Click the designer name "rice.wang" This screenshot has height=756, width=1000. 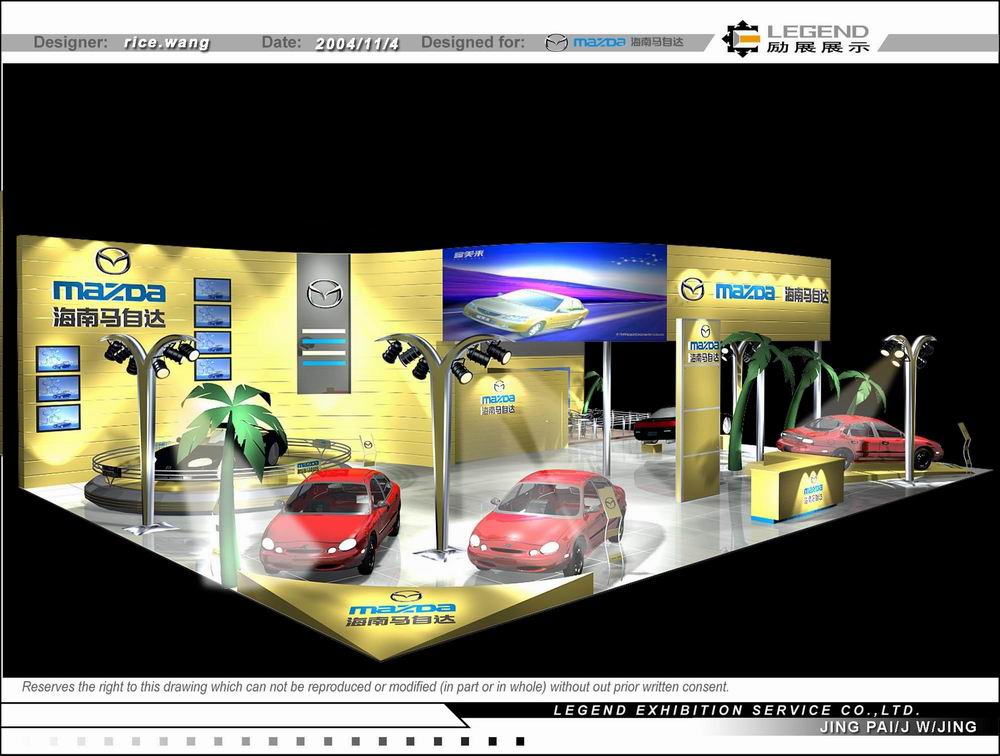(166, 43)
